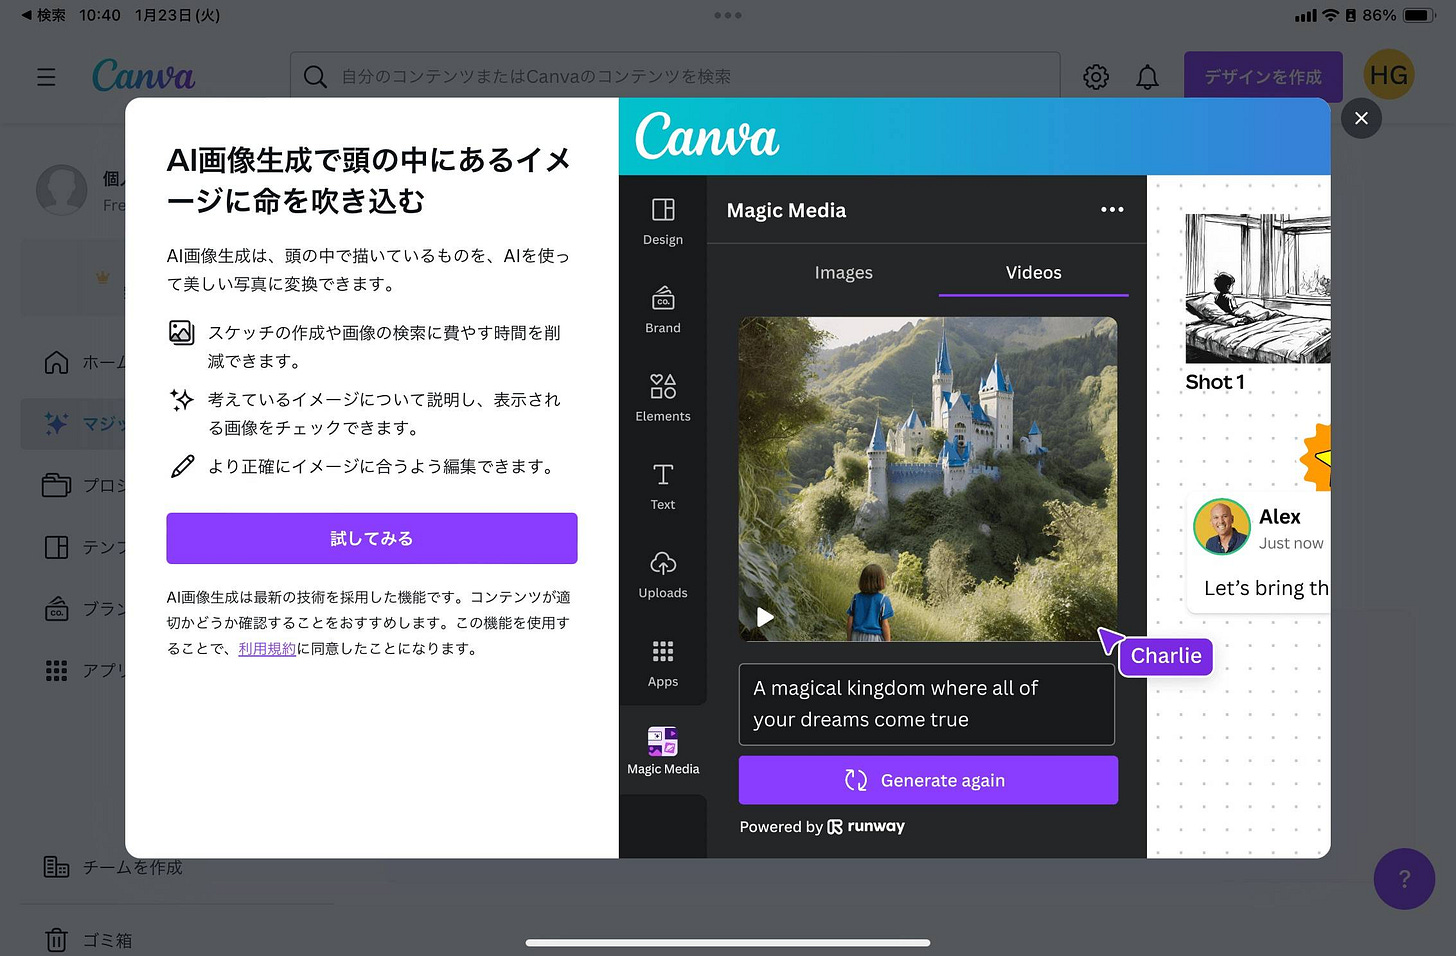Open the hamburger menu icon
Image resolution: width=1456 pixels, height=956 pixels.
coord(46,77)
